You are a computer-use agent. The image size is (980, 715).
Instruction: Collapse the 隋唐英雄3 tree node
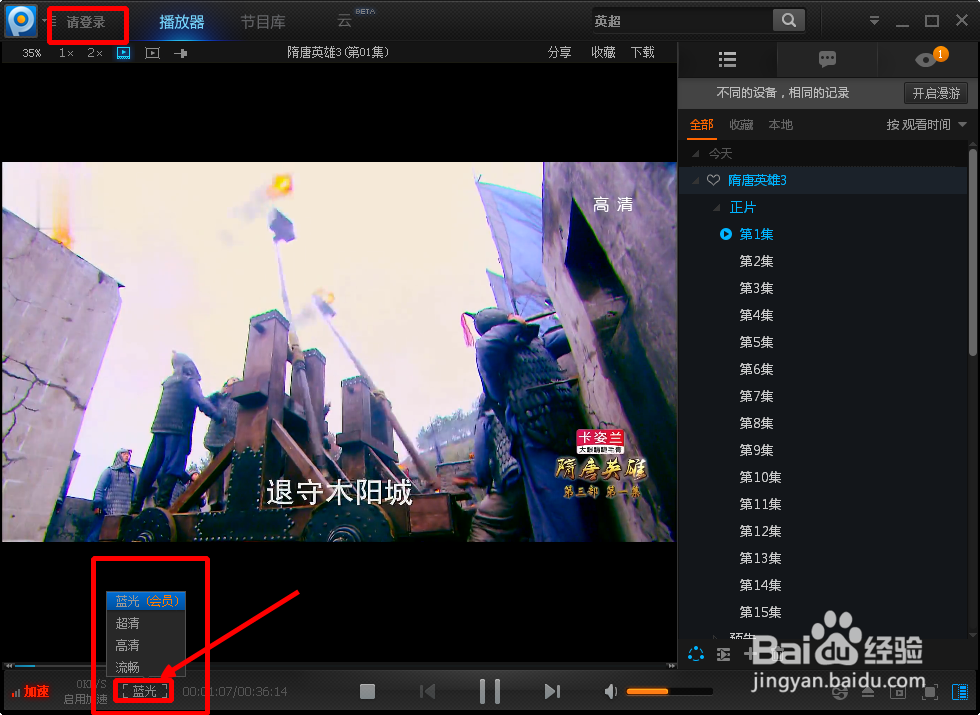pyautogui.click(x=696, y=181)
